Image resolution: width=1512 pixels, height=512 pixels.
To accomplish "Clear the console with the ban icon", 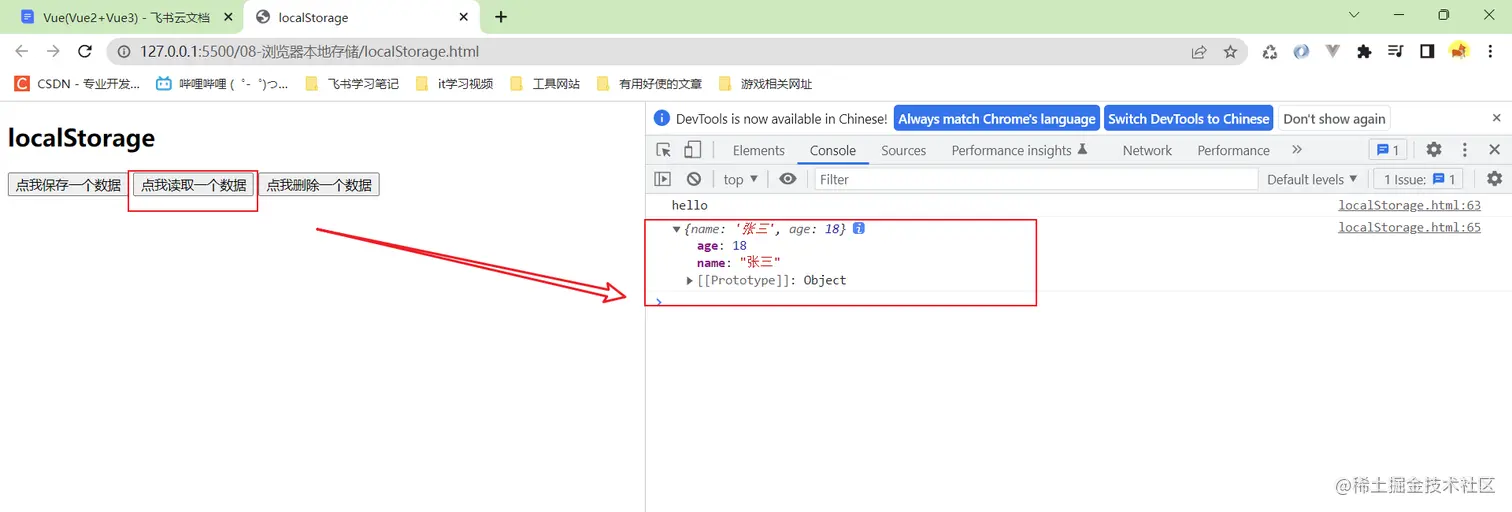I will click(x=694, y=179).
